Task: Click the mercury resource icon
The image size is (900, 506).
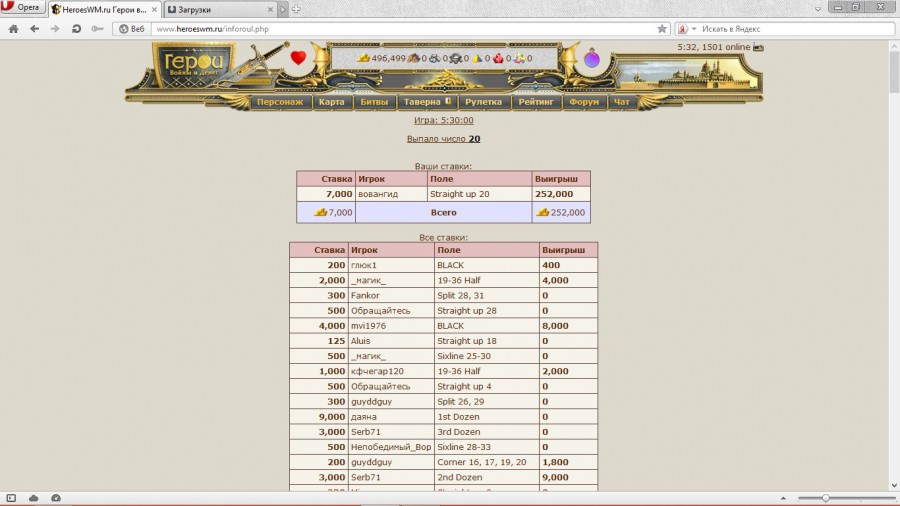Action: [x=456, y=58]
